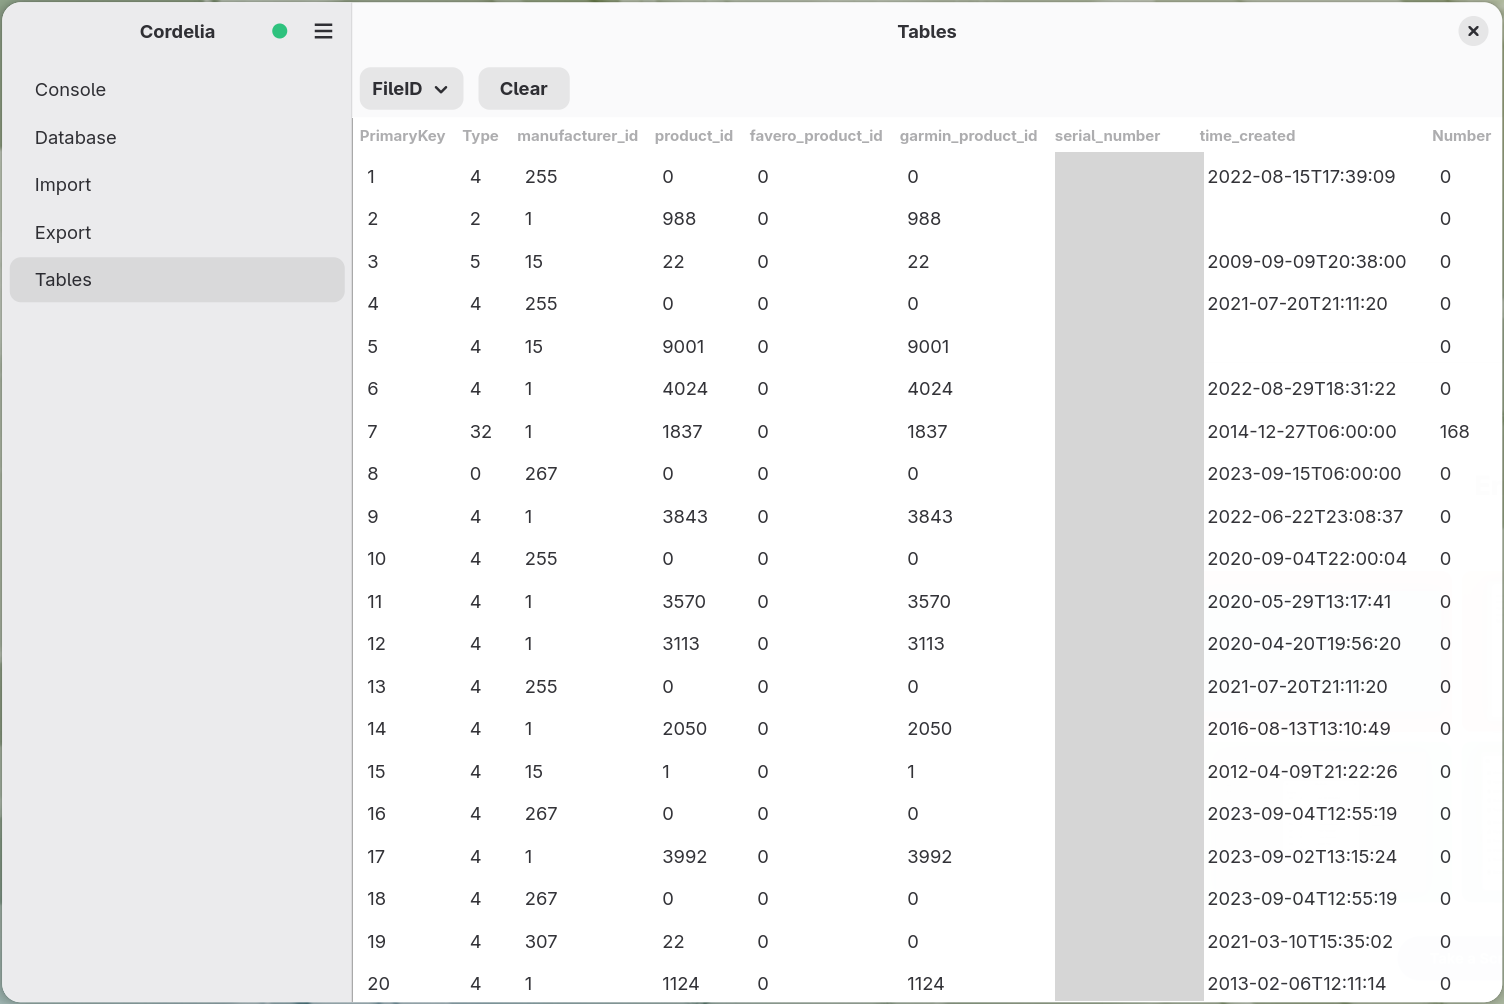The height and width of the screenshot is (1004, 1504).
Task: Click the green status indicator dot
Action: click(x=280, y=31)
